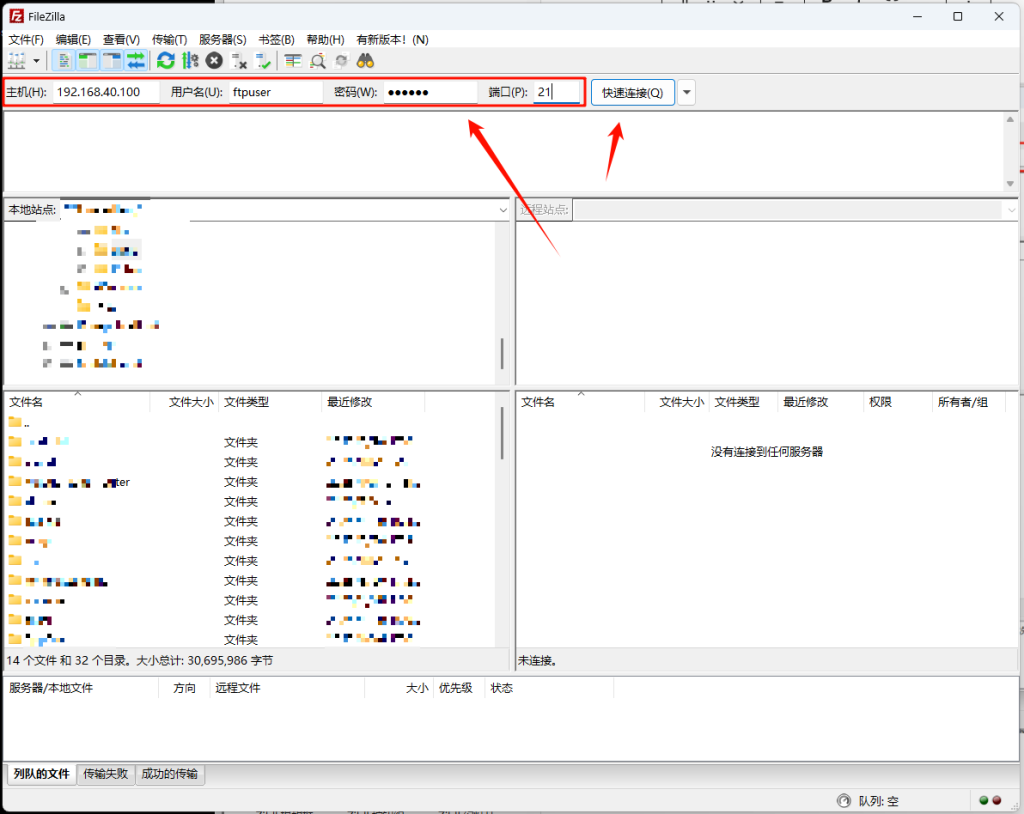The height and width of the screenshot is (814, 1024).
Task: Switch to the 传输失败 tab
Action: click(105, 774)
